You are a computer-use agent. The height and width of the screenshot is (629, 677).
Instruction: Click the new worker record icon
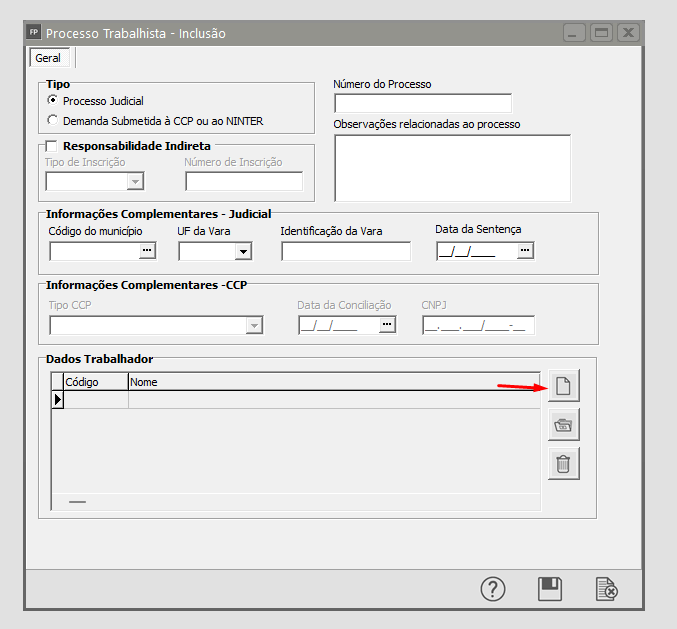pyautogui.click(x=563, y=387)
